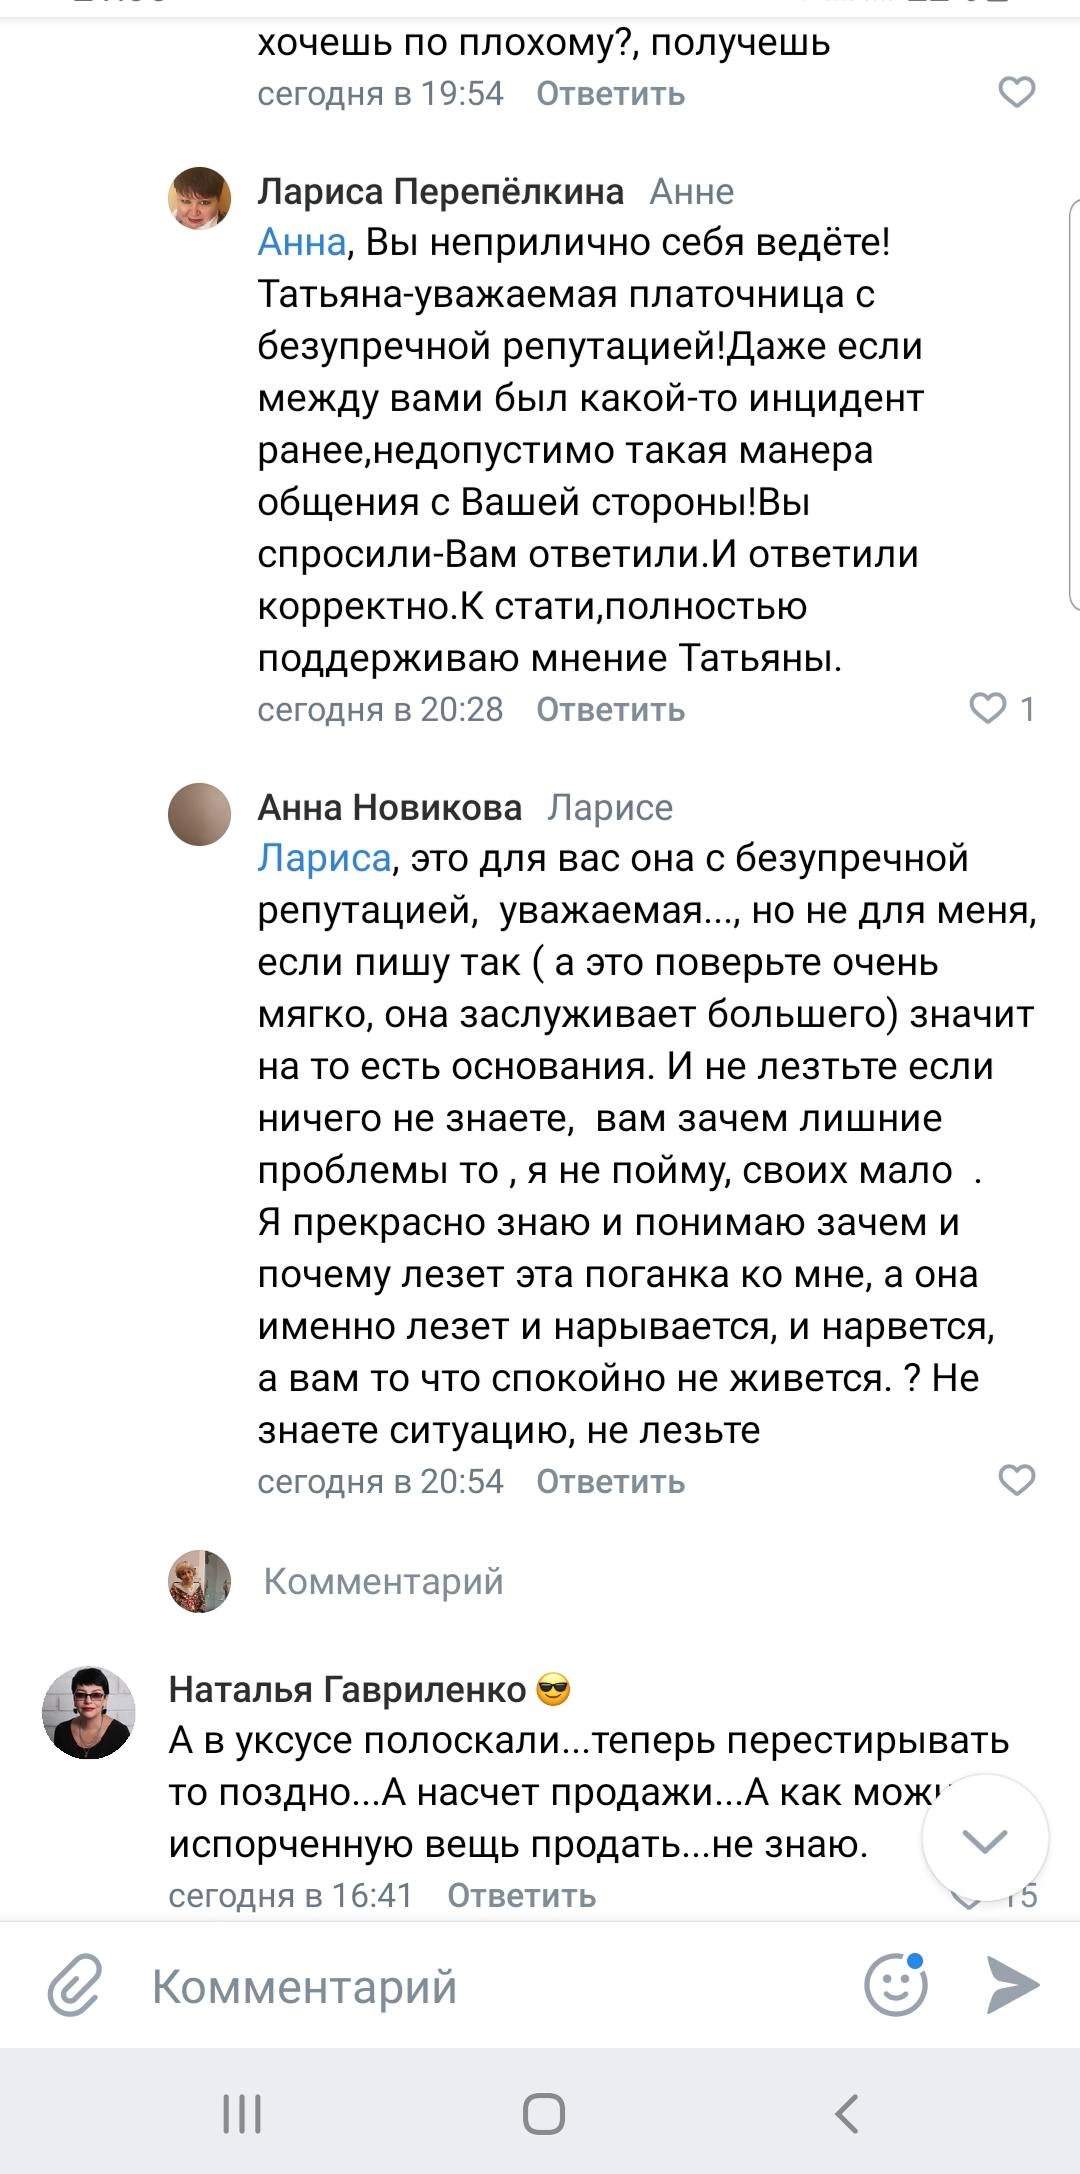The height and width of the screenshot is (2174, 1080).
Task: Like the 19:54 comment at top
Action: pyautogui.click(x=1016, y=93)
